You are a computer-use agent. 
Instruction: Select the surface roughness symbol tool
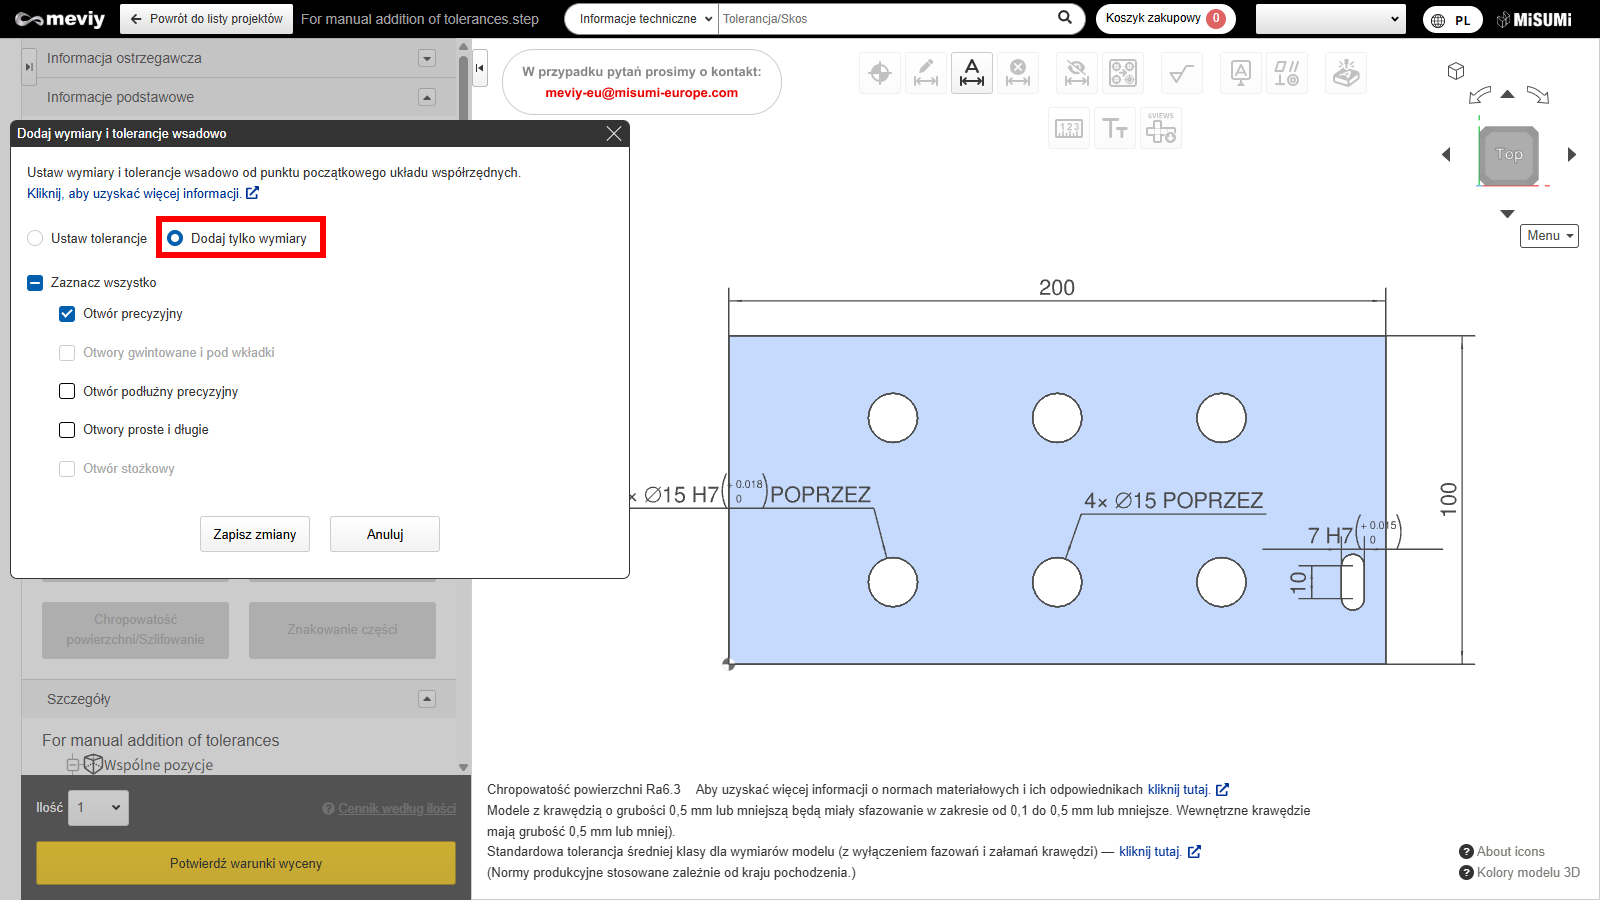1181,73
